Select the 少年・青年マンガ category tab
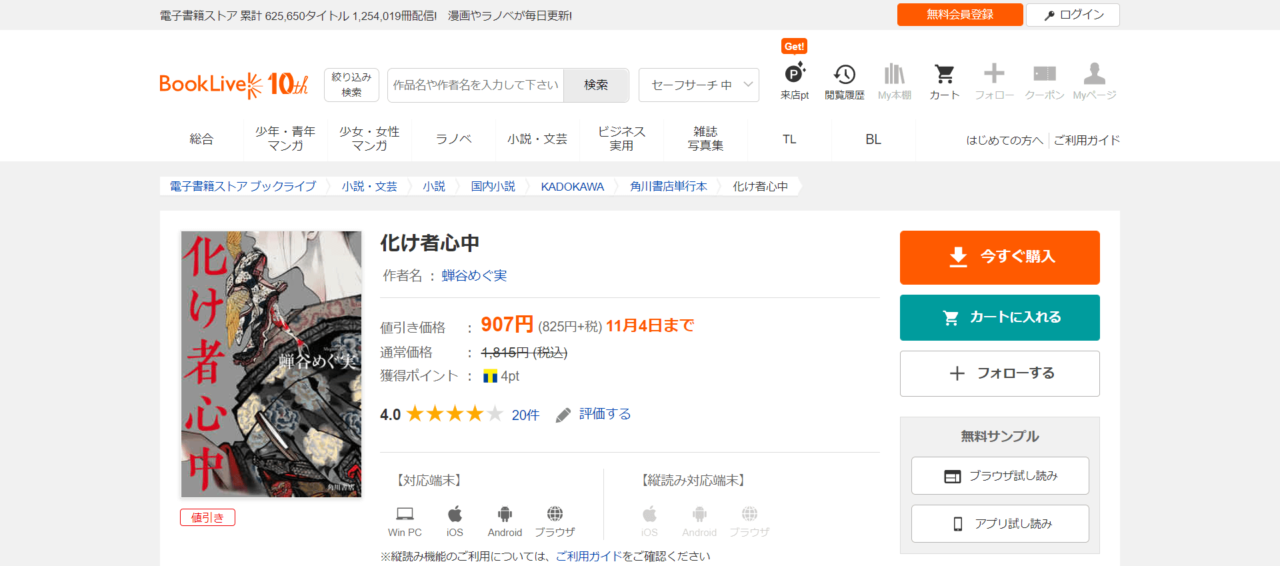 (x=285, y=139)
